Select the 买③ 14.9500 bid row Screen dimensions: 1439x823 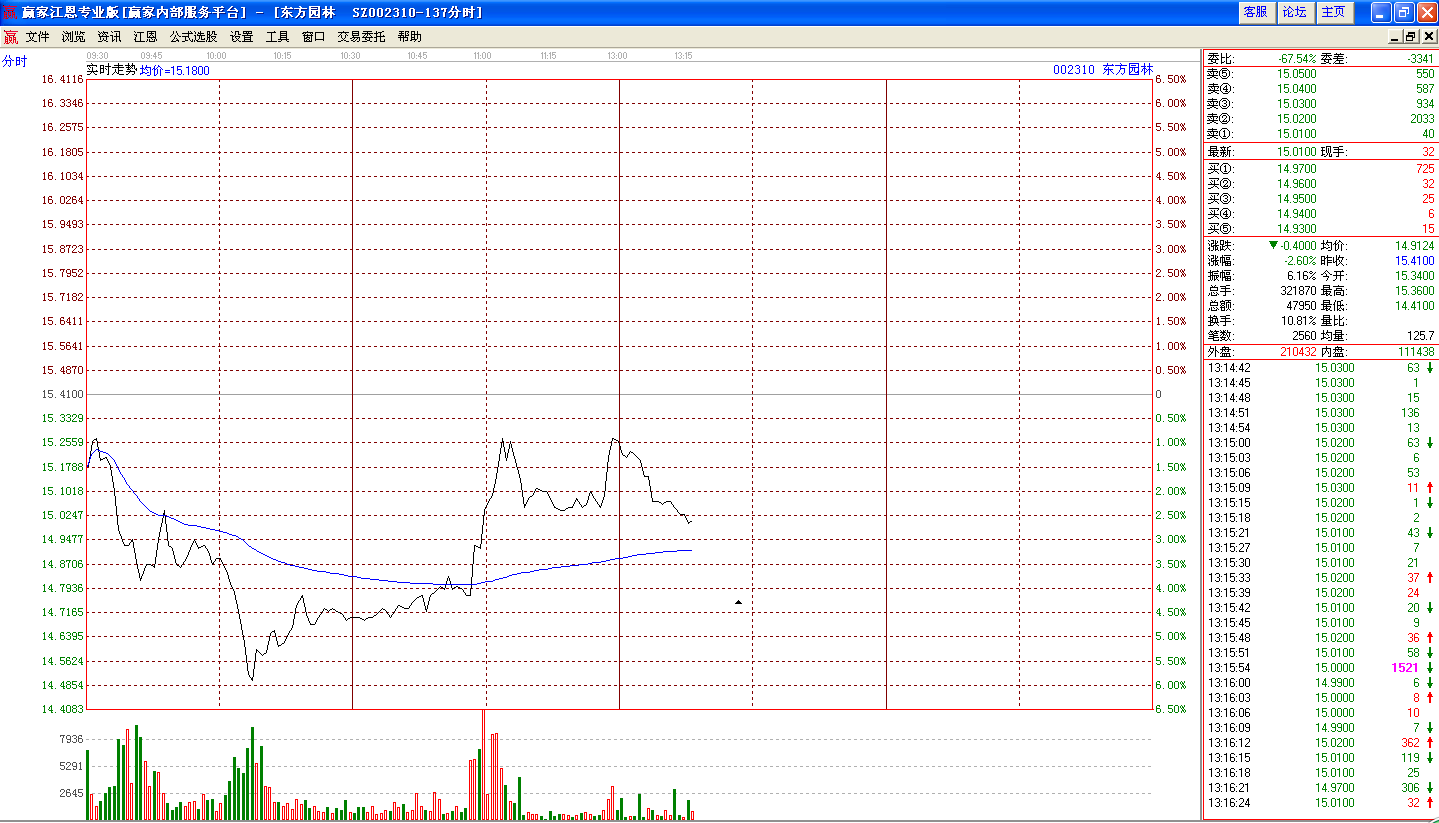[1320, 199]
